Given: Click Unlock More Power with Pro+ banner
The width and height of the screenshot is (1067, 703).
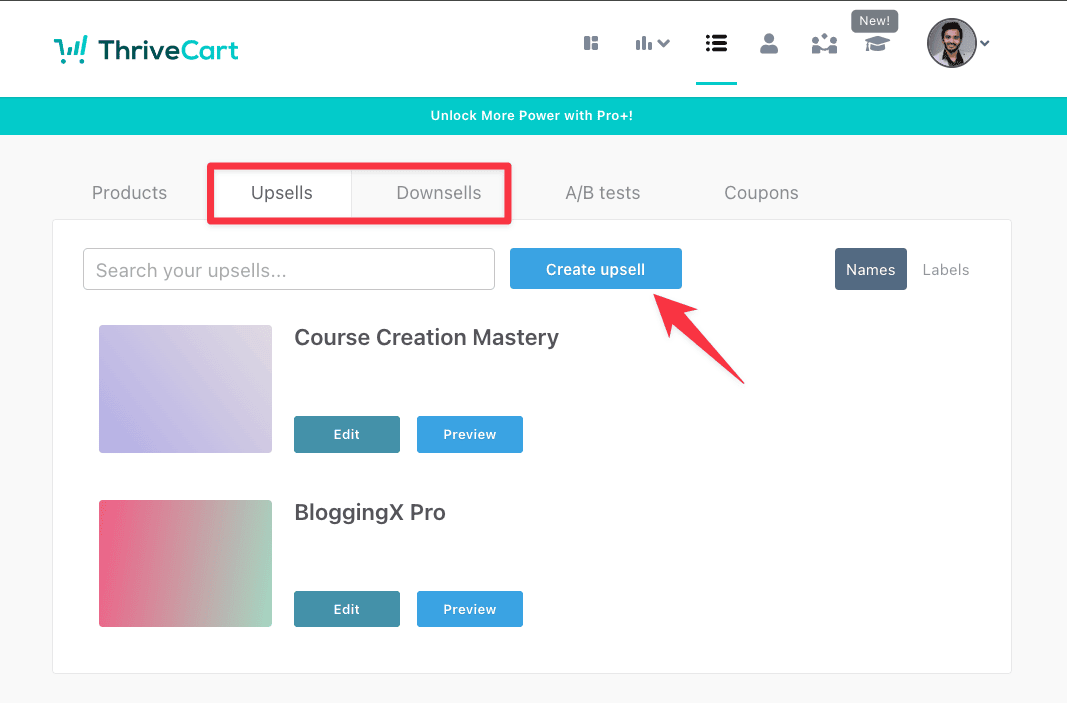Looking at the screenshot, I should coord(531,116).
